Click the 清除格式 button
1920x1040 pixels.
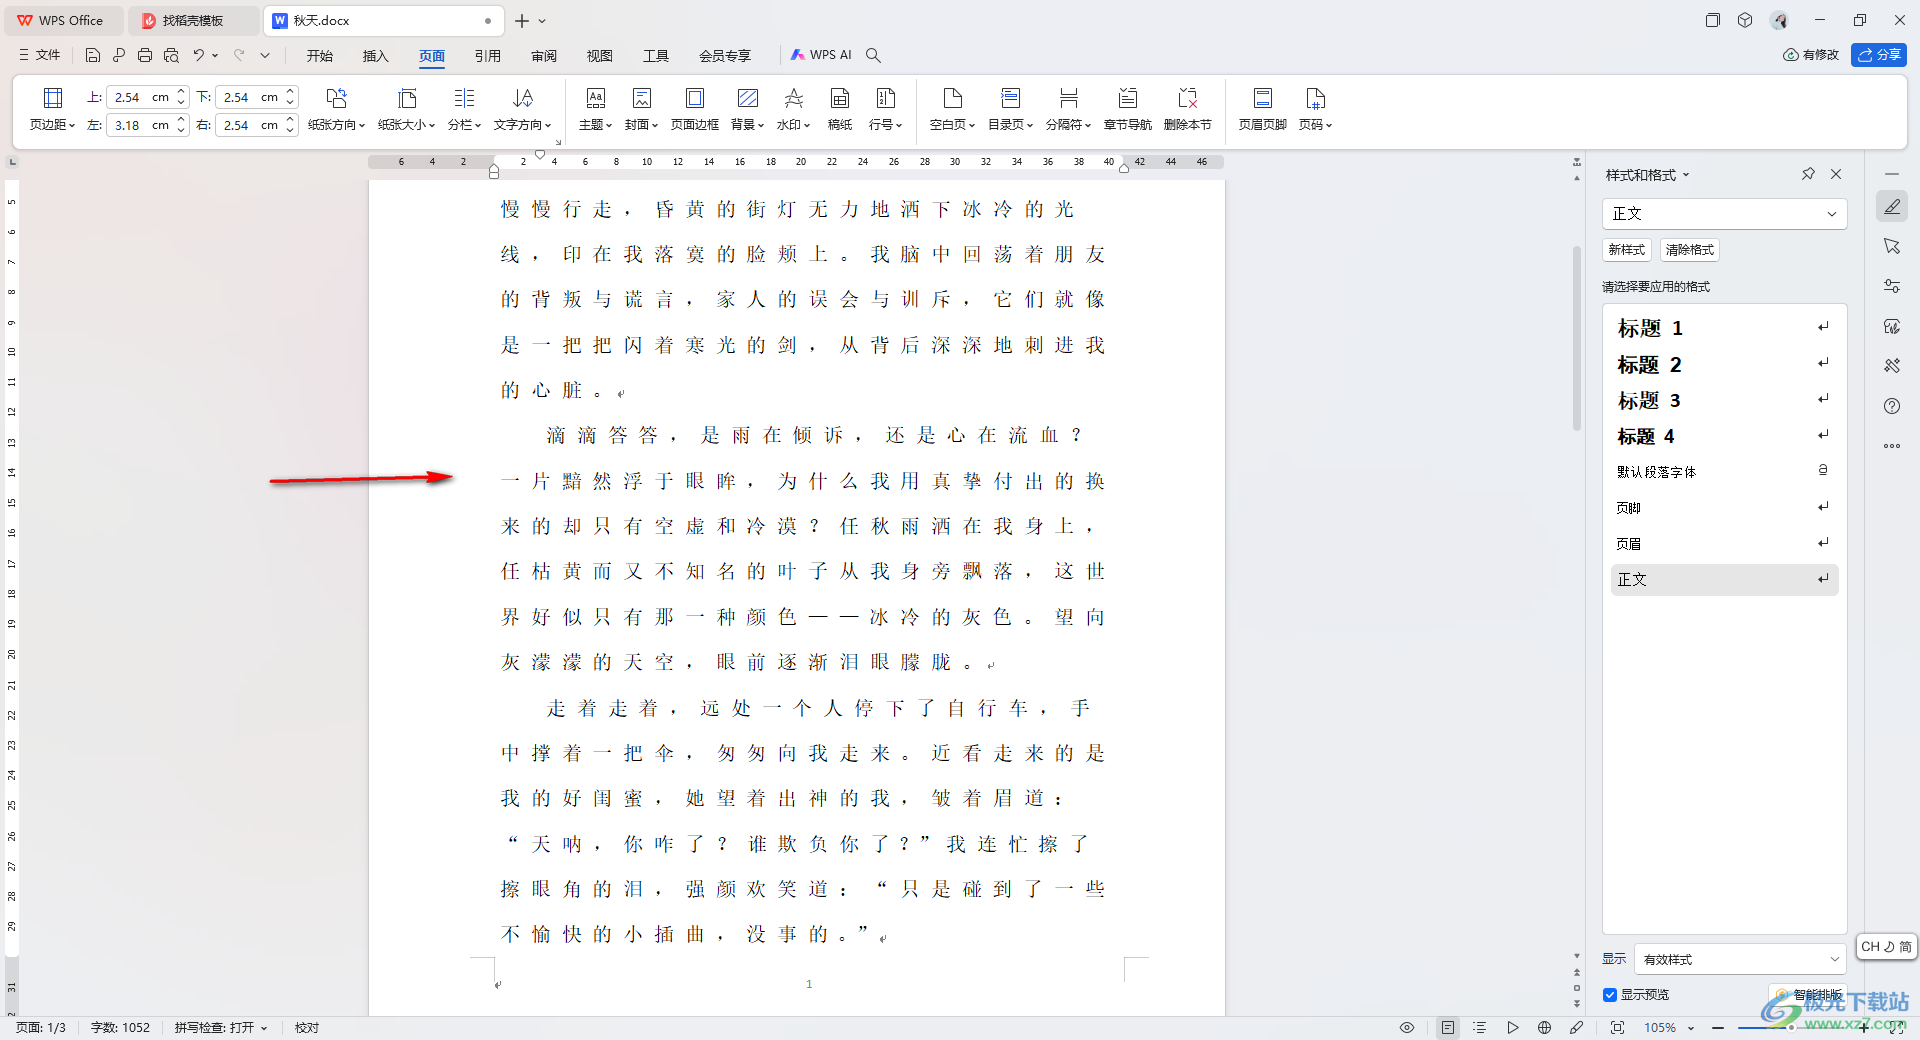(x=1689, y=250)
